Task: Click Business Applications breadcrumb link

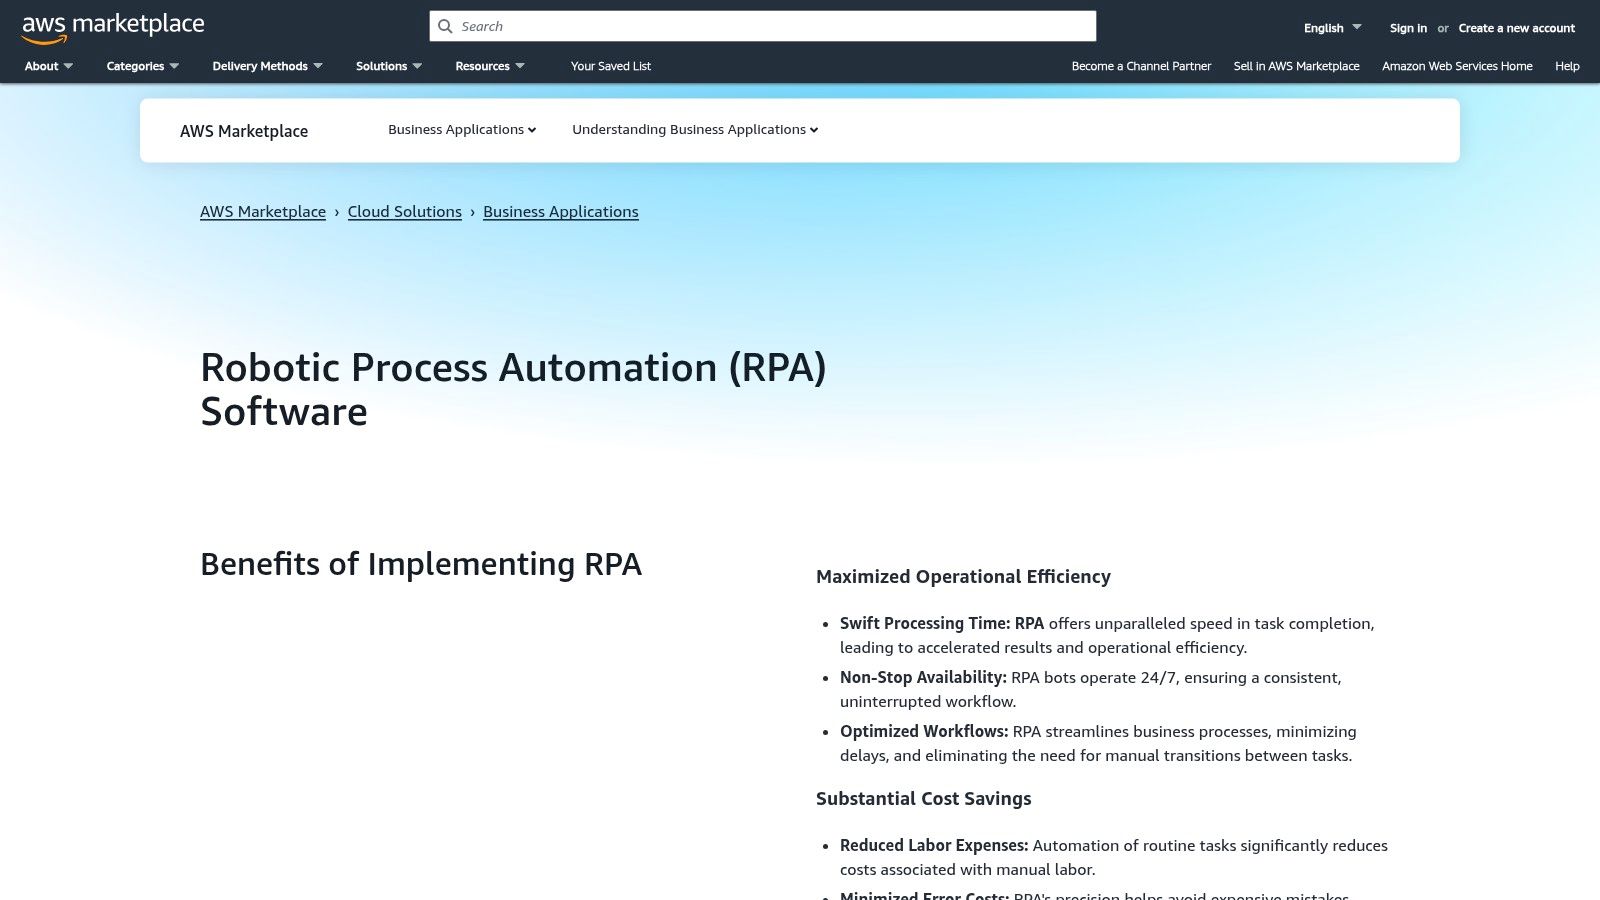Action: [x=561, y=212]
